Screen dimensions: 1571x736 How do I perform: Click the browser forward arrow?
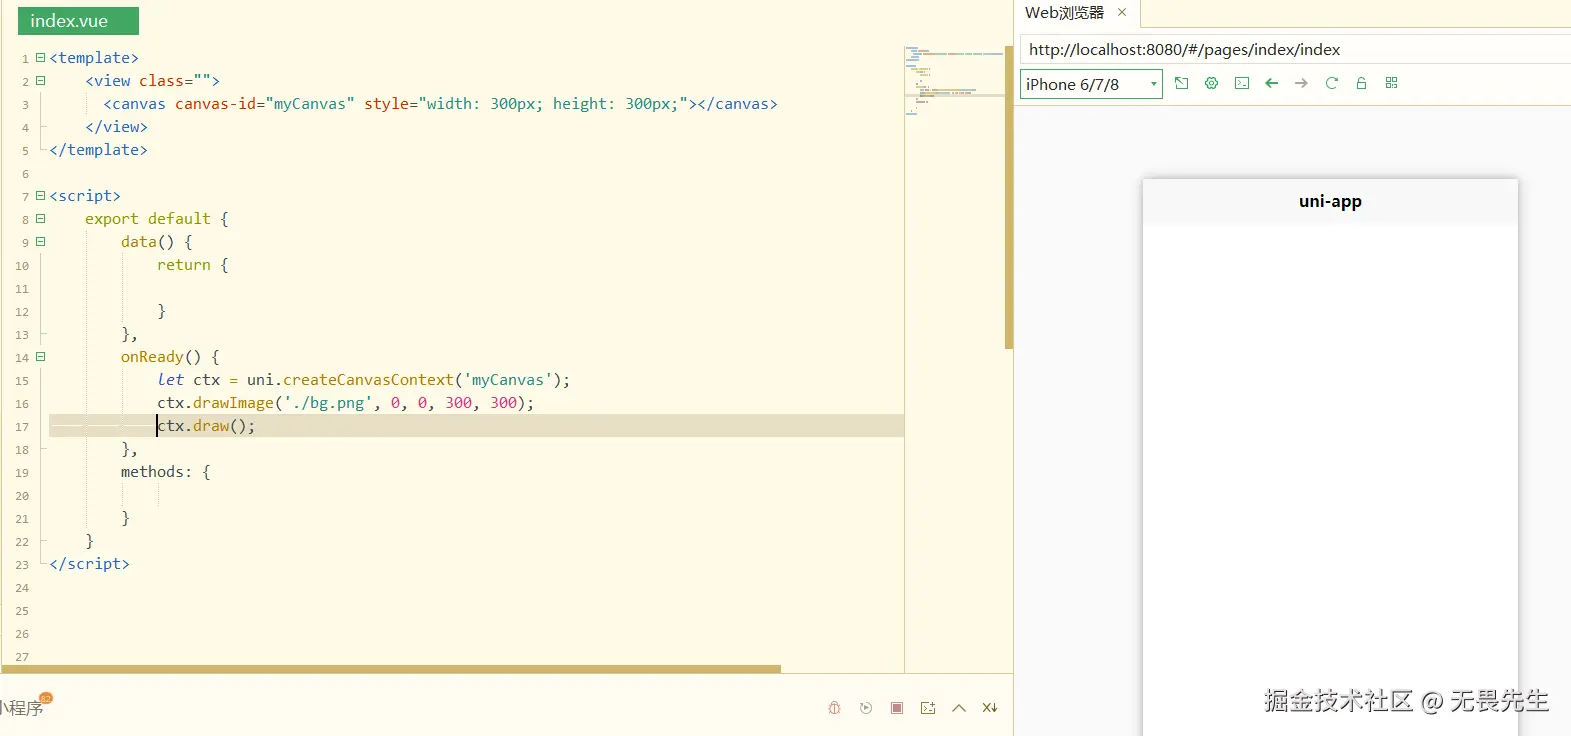click(x=1301, y=84)
